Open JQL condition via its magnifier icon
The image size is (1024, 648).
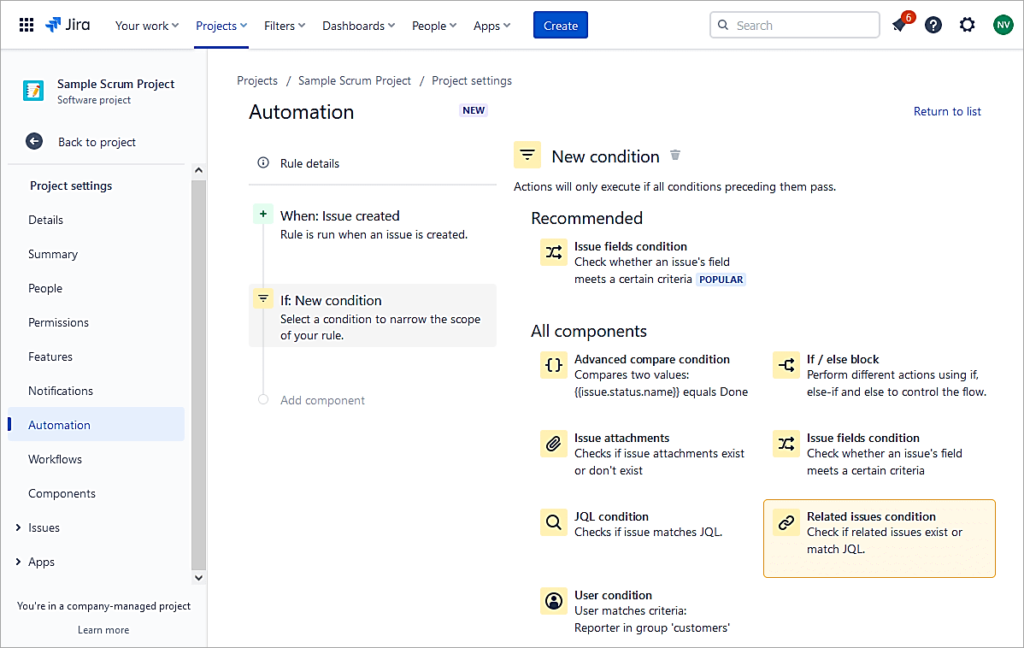click(553, 521)
